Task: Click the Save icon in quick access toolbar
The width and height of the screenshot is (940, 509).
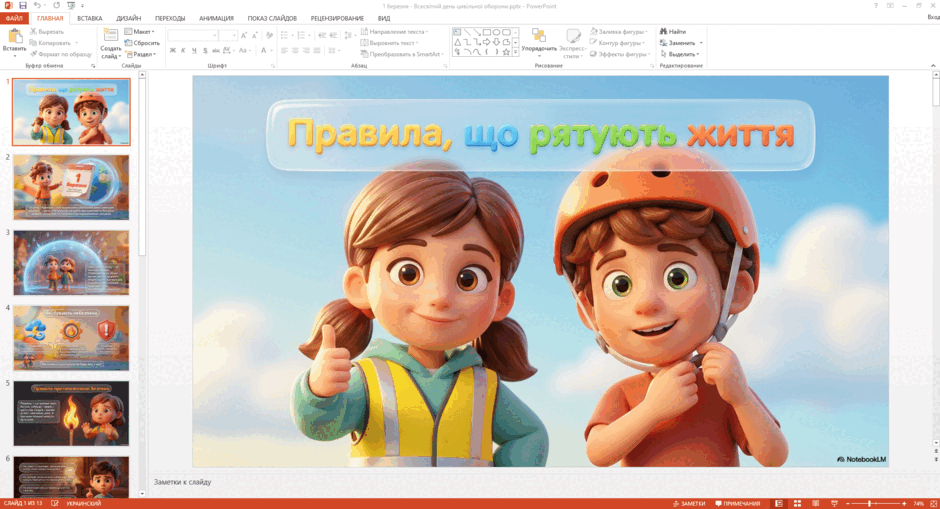Action: 23,5
